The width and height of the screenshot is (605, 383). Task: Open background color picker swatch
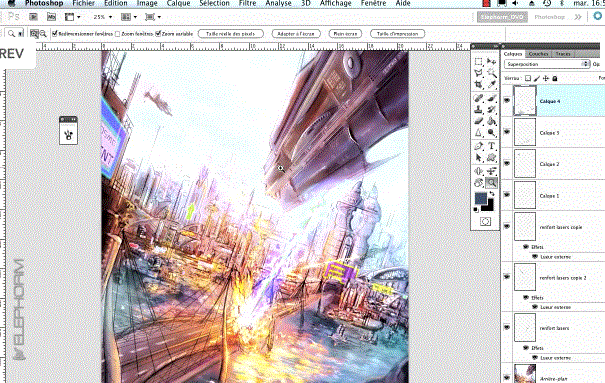pos(489,206)
